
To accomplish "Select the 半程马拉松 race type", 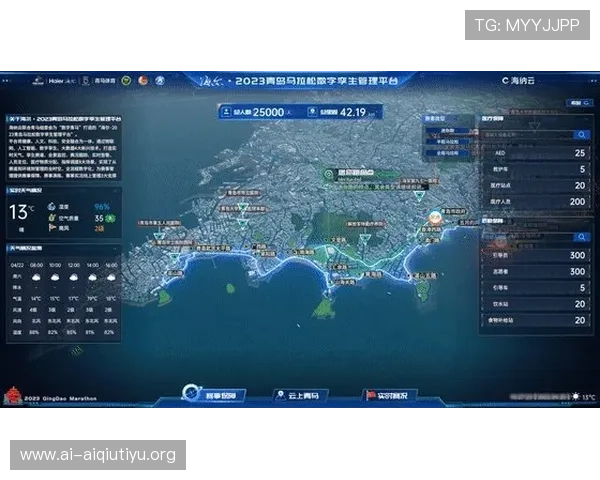I will (x=448, y=142).
